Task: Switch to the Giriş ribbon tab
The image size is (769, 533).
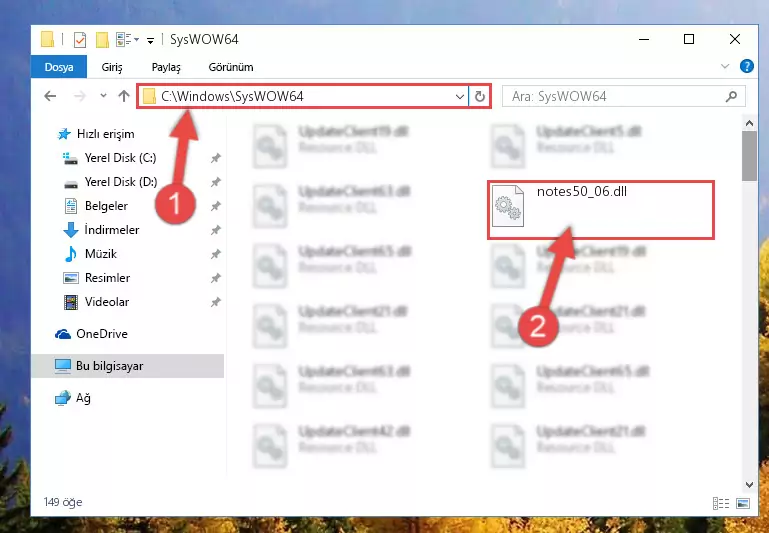Action: [112, 67]
